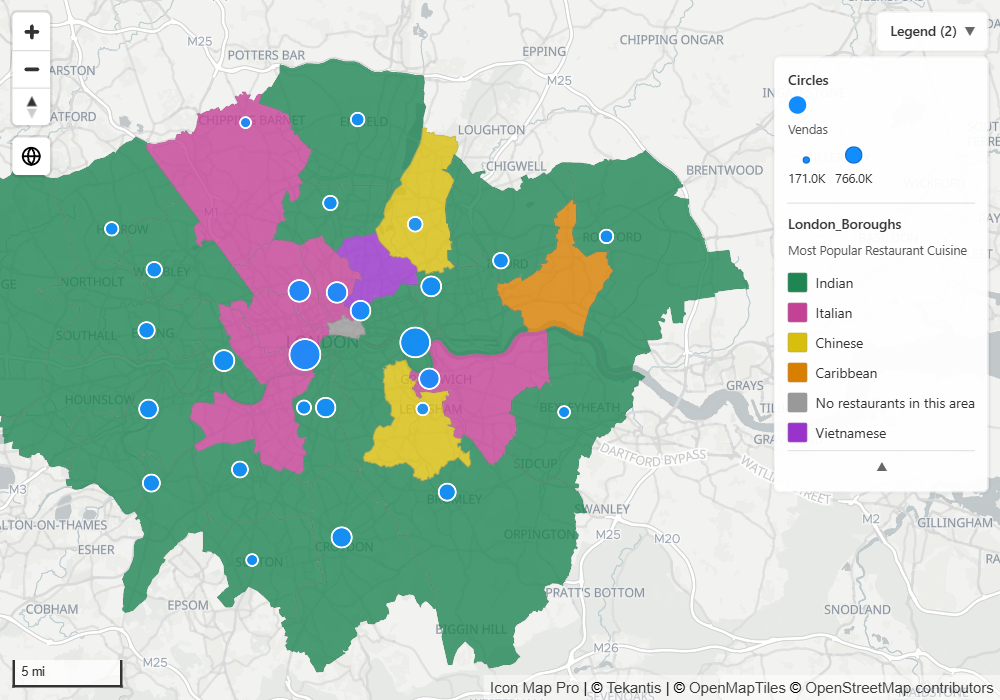The width and height of the screenshot is (1000, 700).
Task: Select the circle over Ilford
Action: click(x=501, y=261)
